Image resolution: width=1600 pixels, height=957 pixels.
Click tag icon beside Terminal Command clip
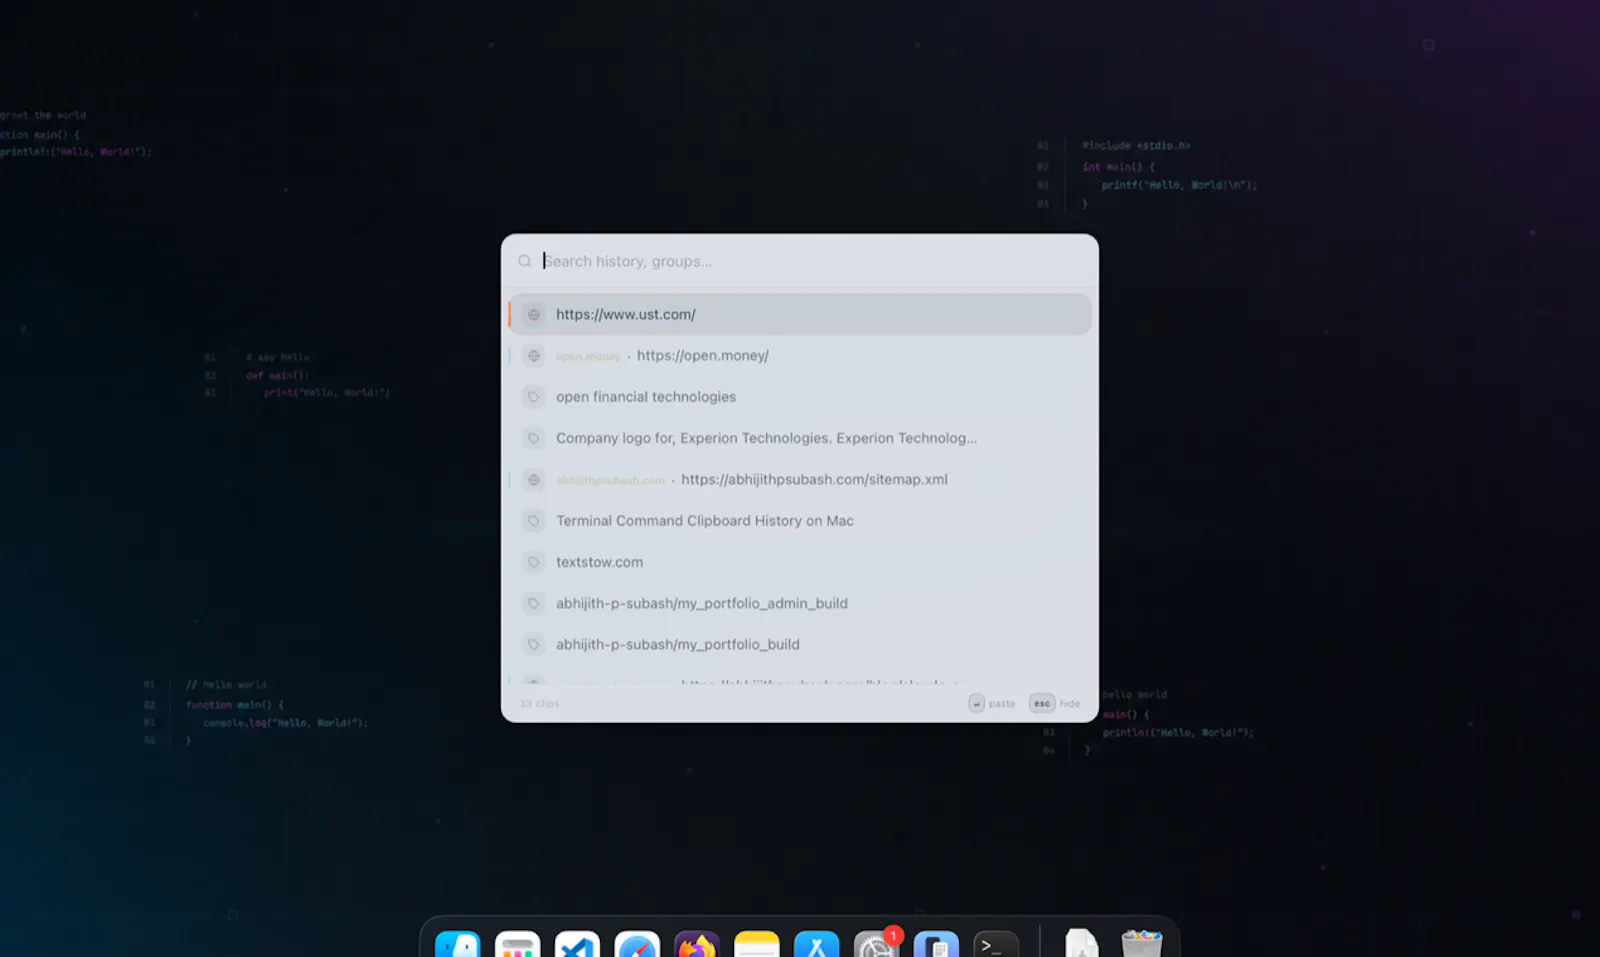534,521
